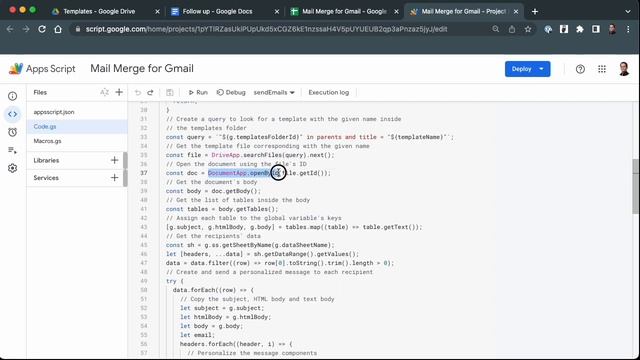This screenshot has height=360, width=640.
Task: Click line number 37 in gutter
Action: pyautogui.click(x=144, y=173)
